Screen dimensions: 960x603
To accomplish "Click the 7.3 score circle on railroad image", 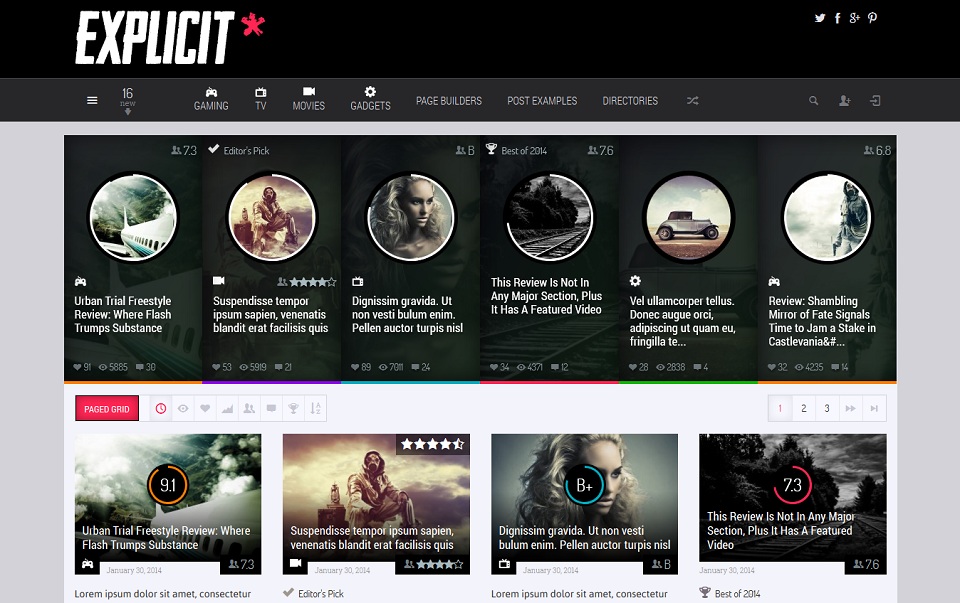I will click(x=792, y=485).
